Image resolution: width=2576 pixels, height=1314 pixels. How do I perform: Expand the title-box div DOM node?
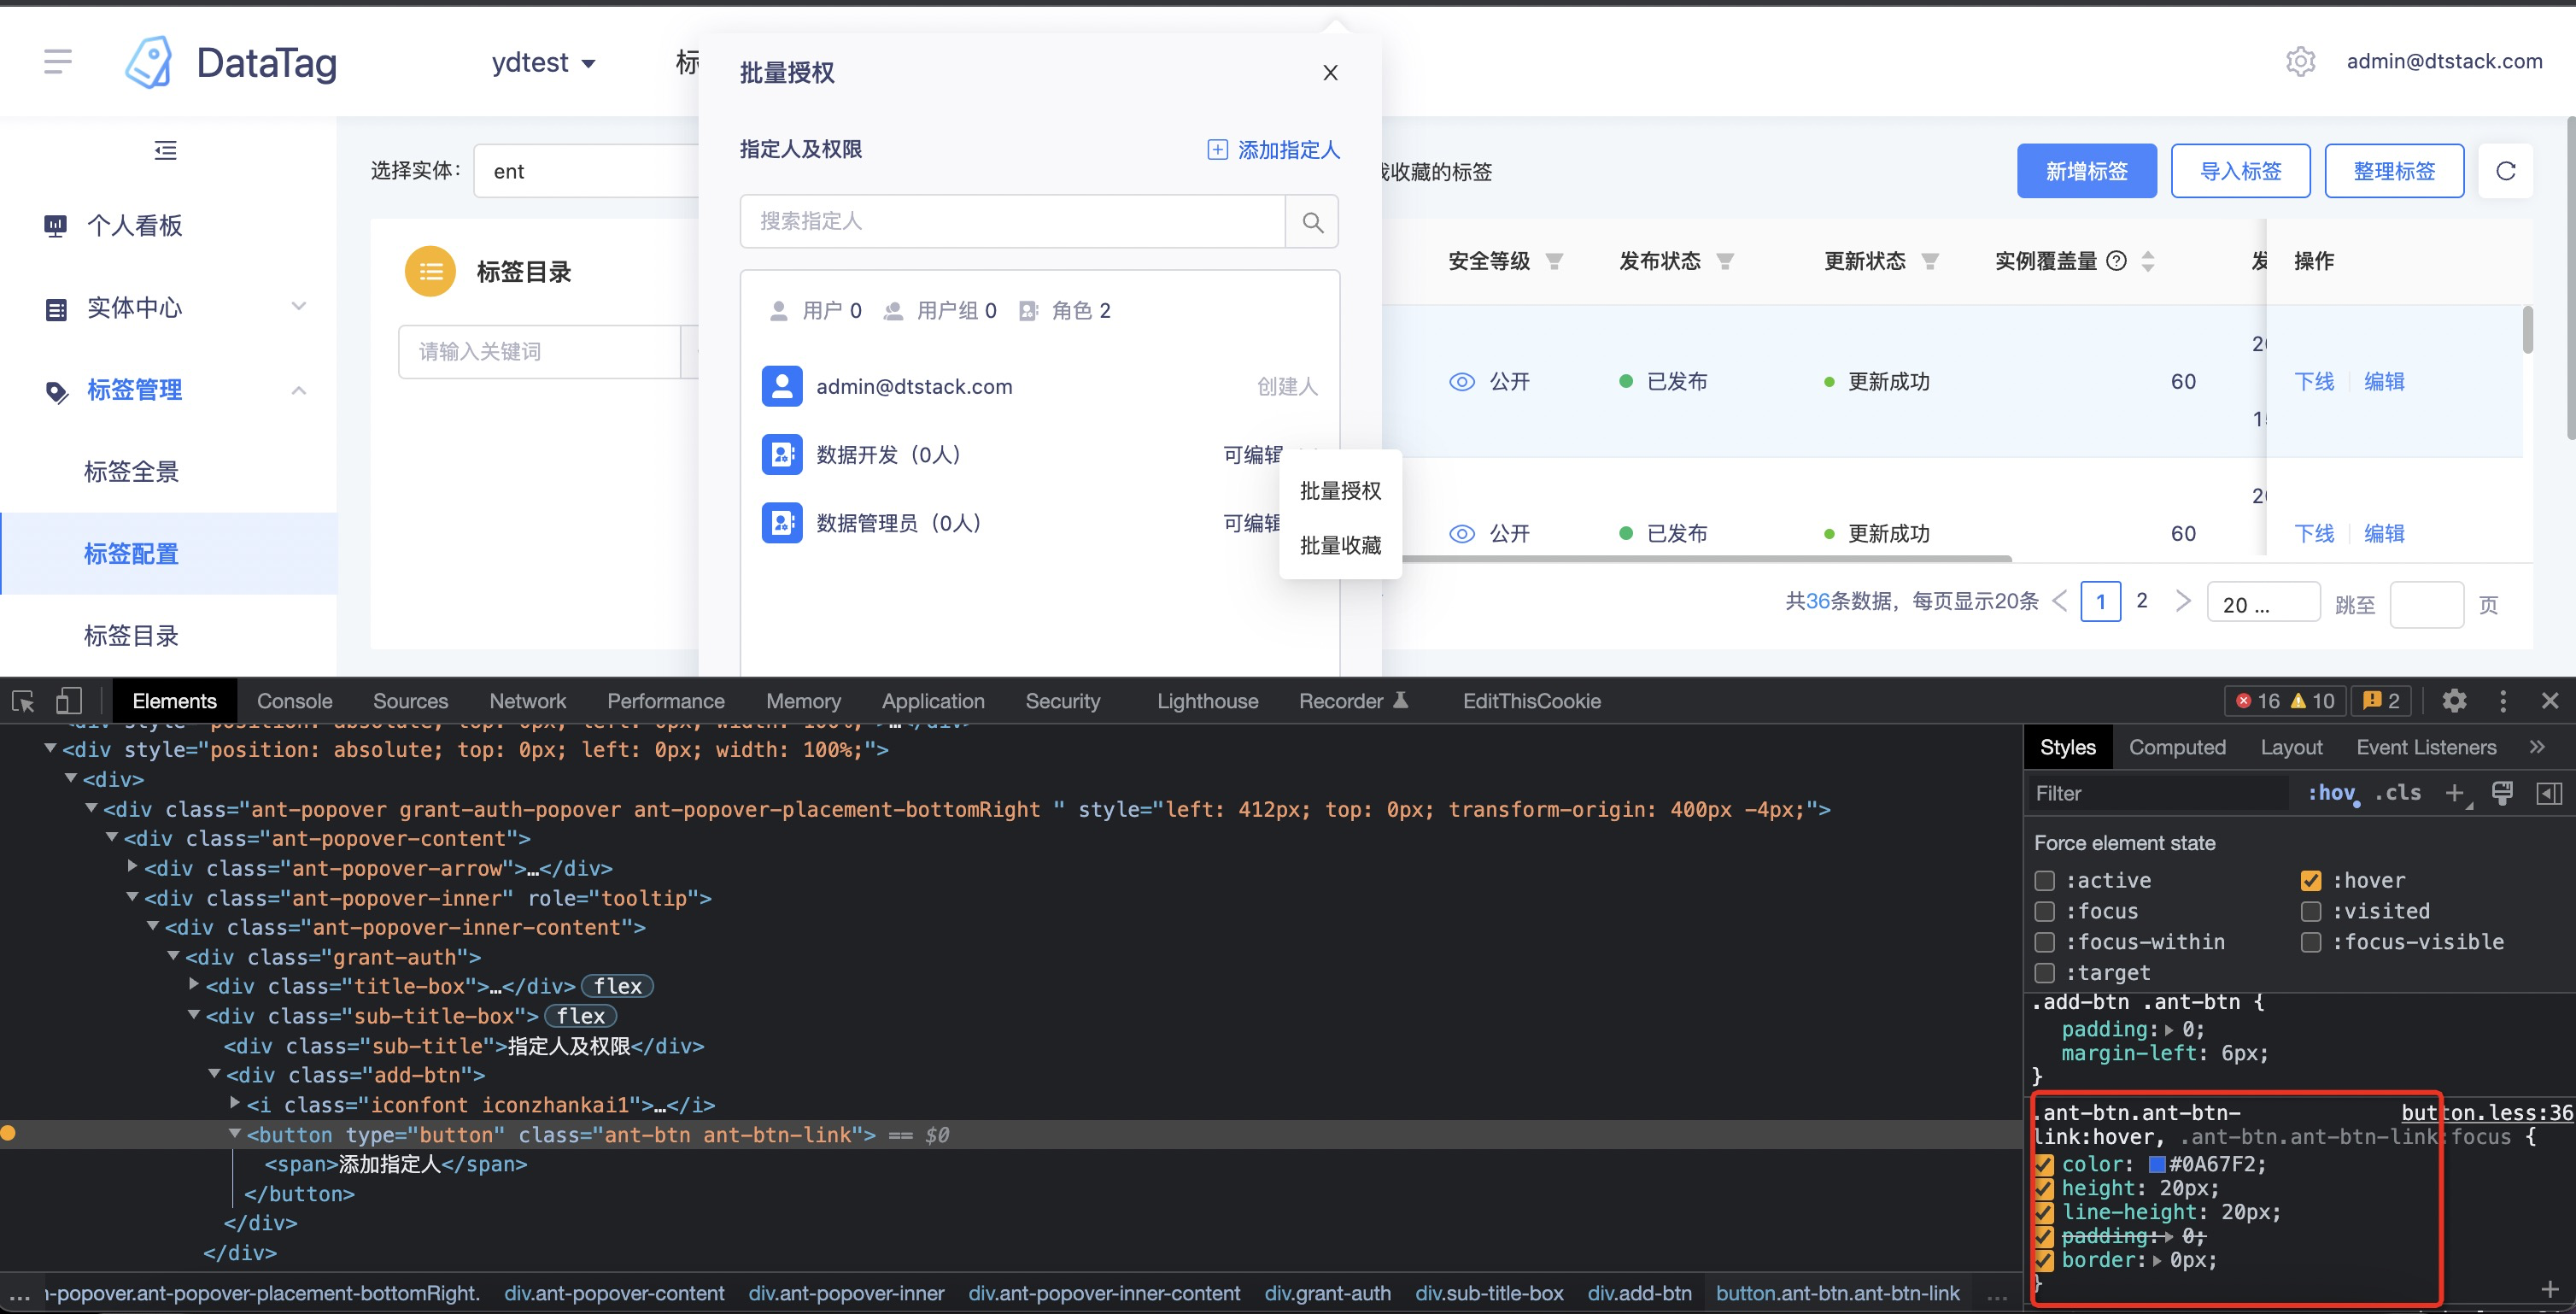(194, 985)
